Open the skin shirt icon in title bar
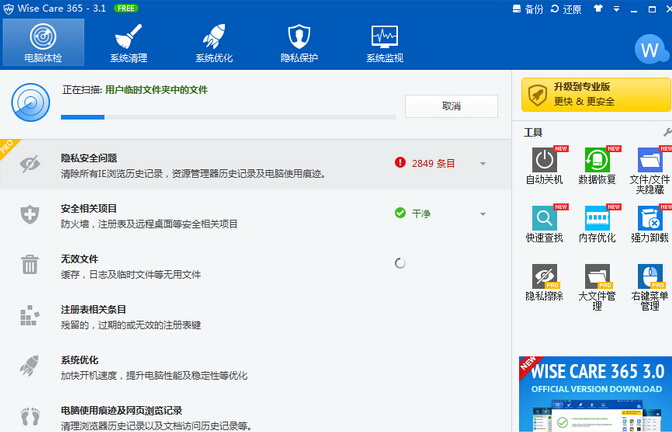This screenshot has height=432, width=672. coord(598,9)
